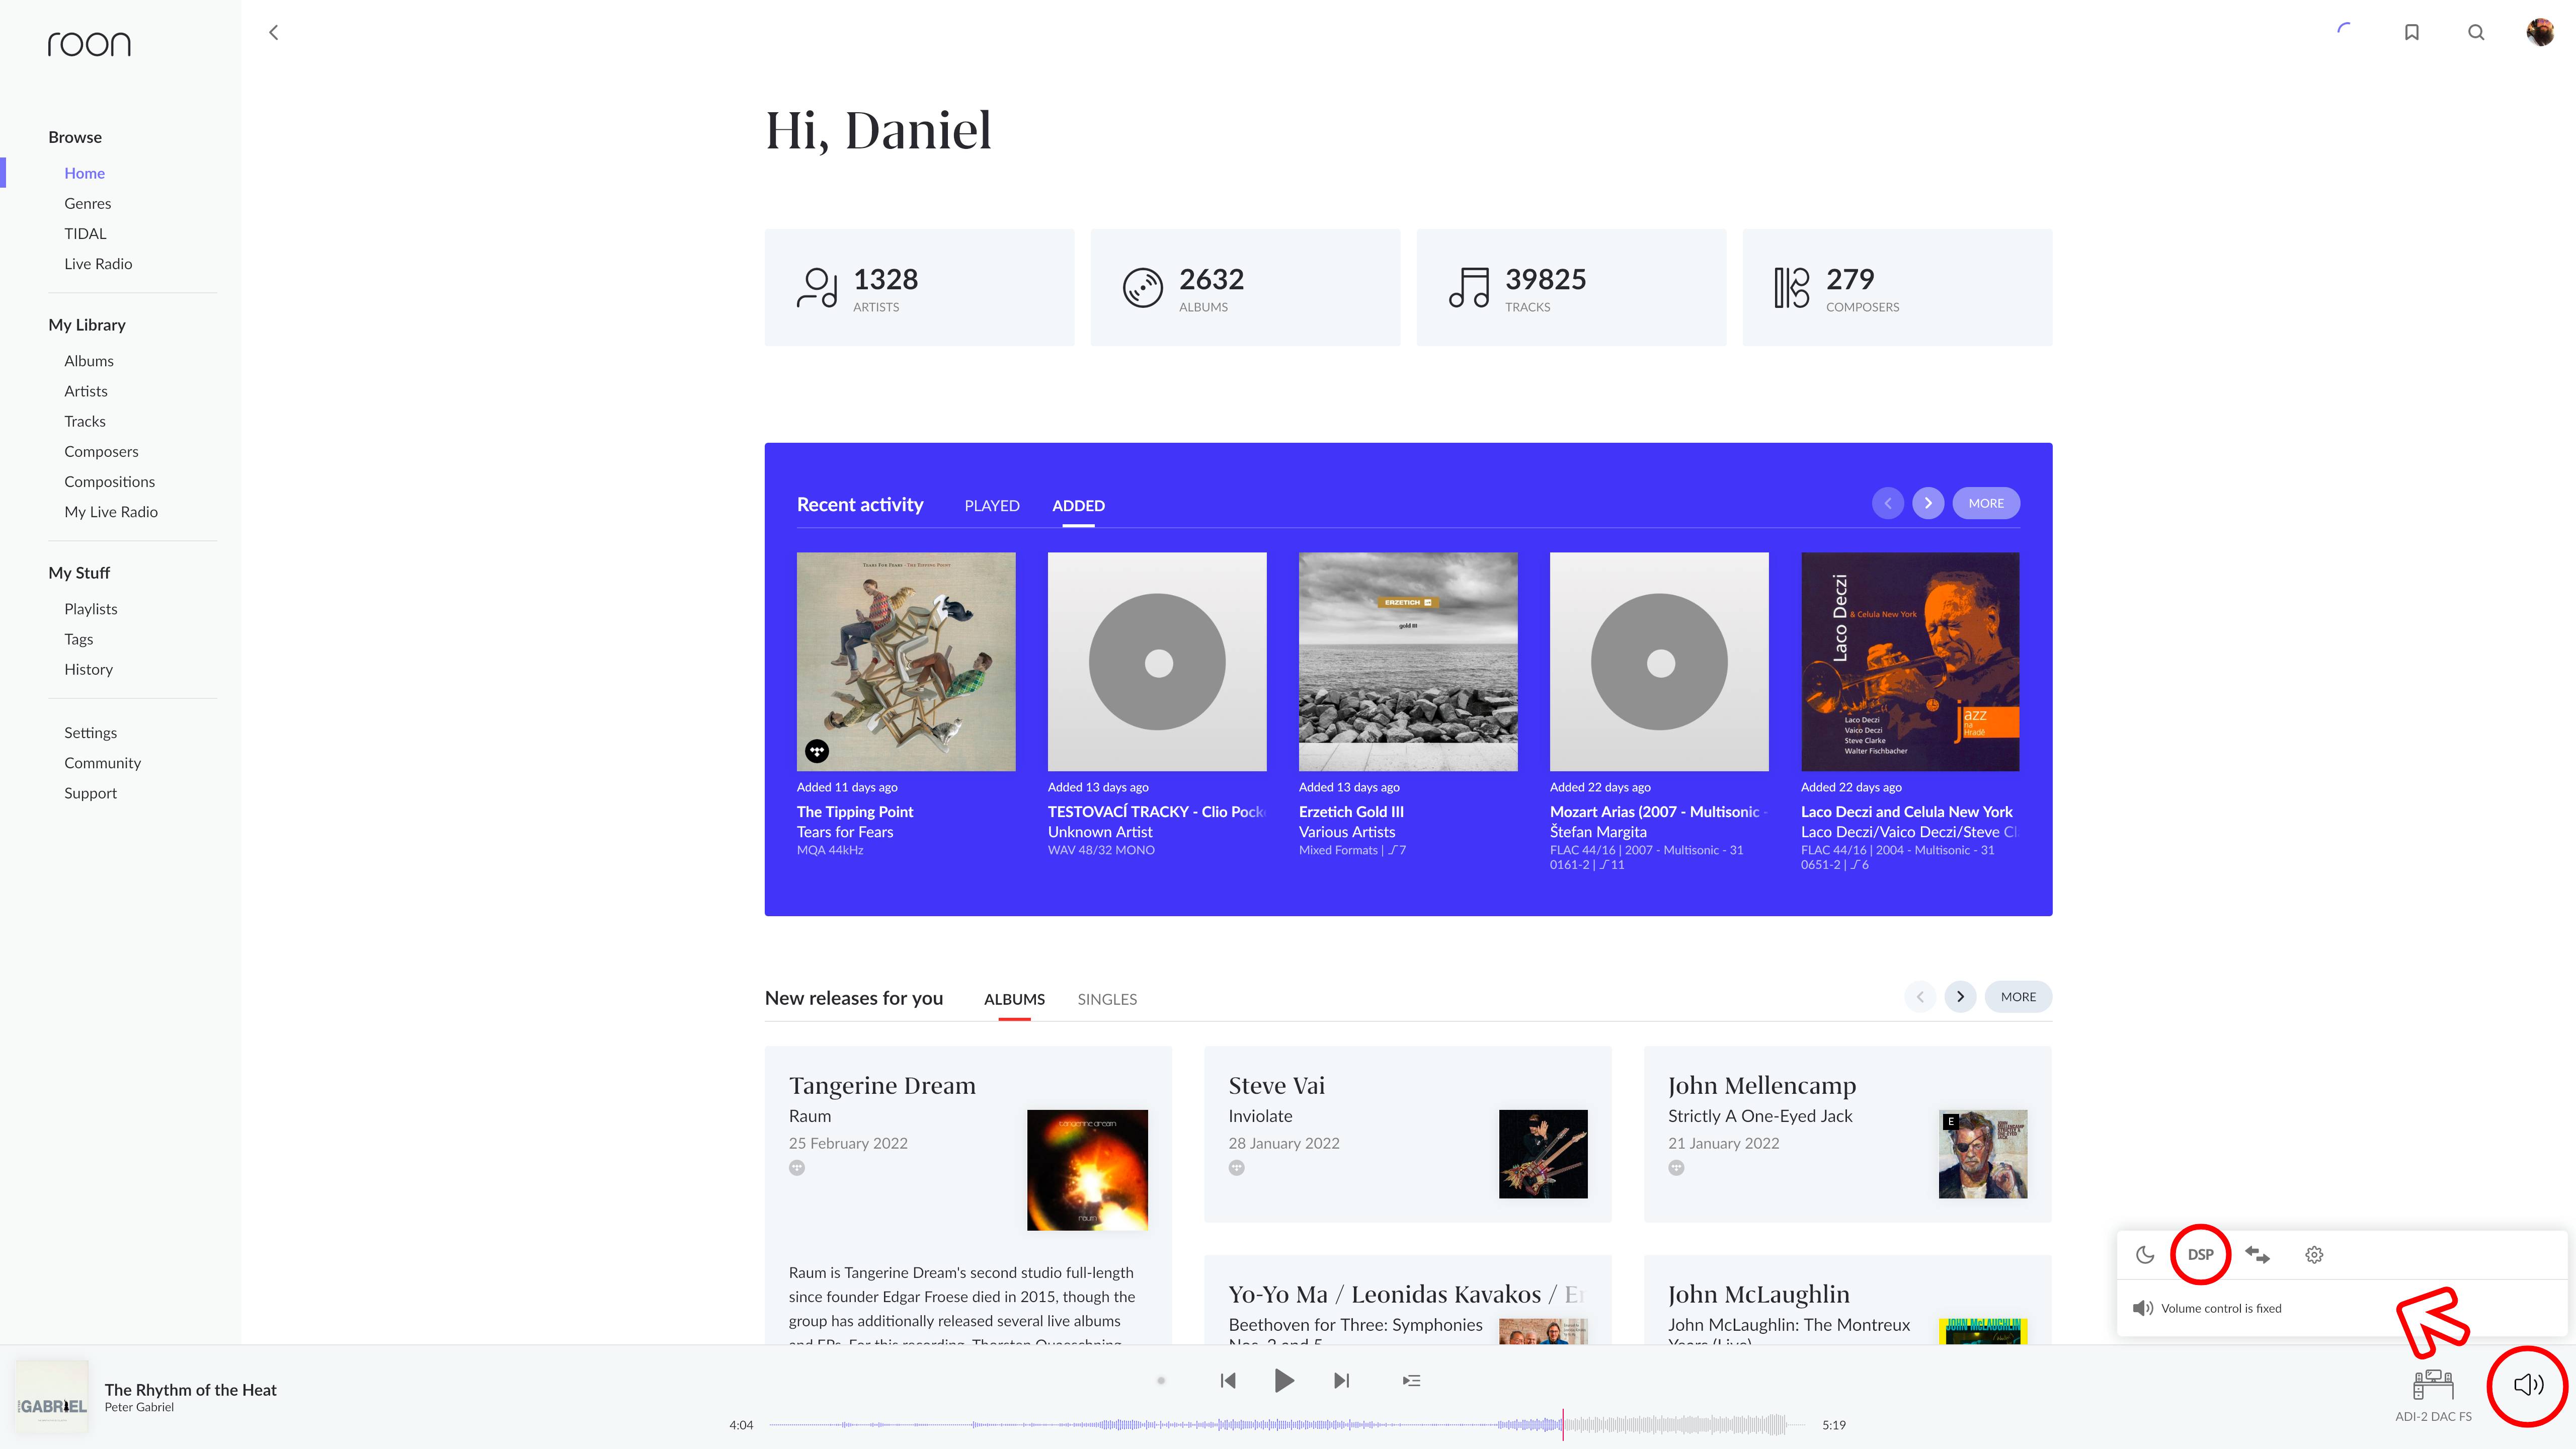Open the TESTOVACÍ TRACKY album title link
2576x1449 pixels.
(1156, 812)
